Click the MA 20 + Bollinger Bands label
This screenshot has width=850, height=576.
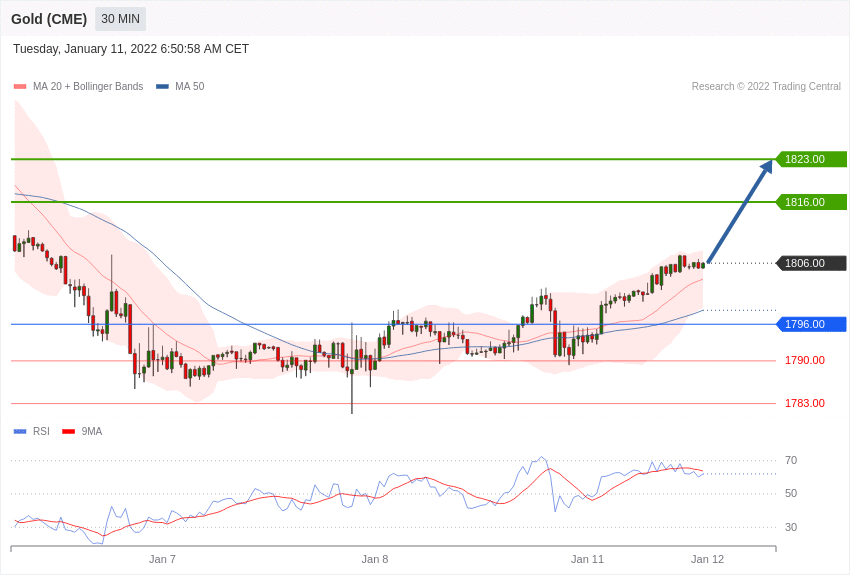tap(88, 86)
